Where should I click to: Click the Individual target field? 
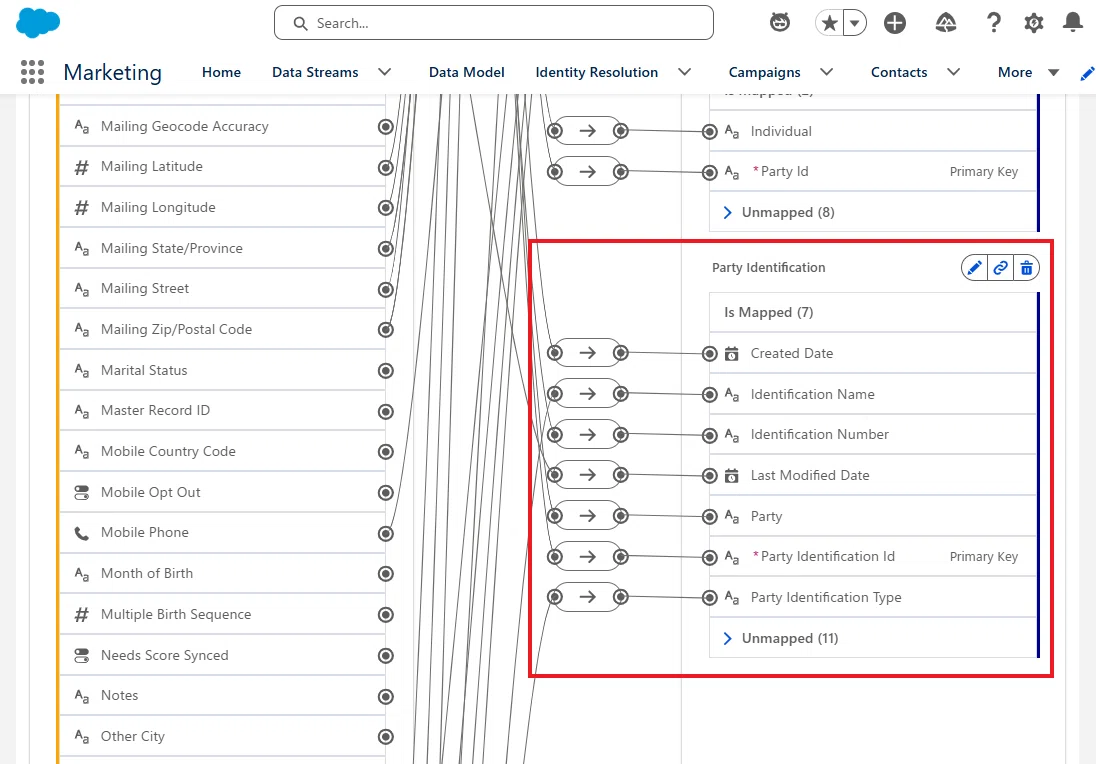coord(873,131)
